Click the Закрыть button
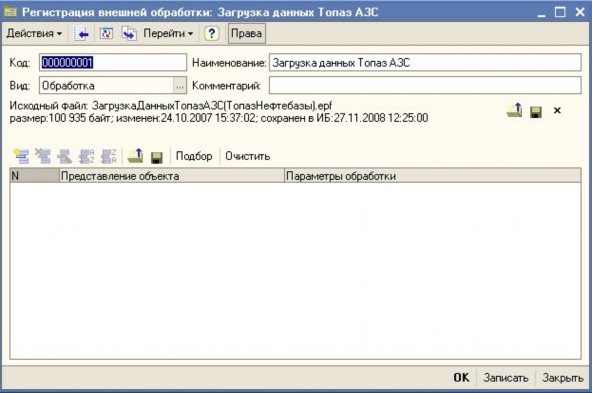Viewport: 592px width, 393px height. click(563, 378)
